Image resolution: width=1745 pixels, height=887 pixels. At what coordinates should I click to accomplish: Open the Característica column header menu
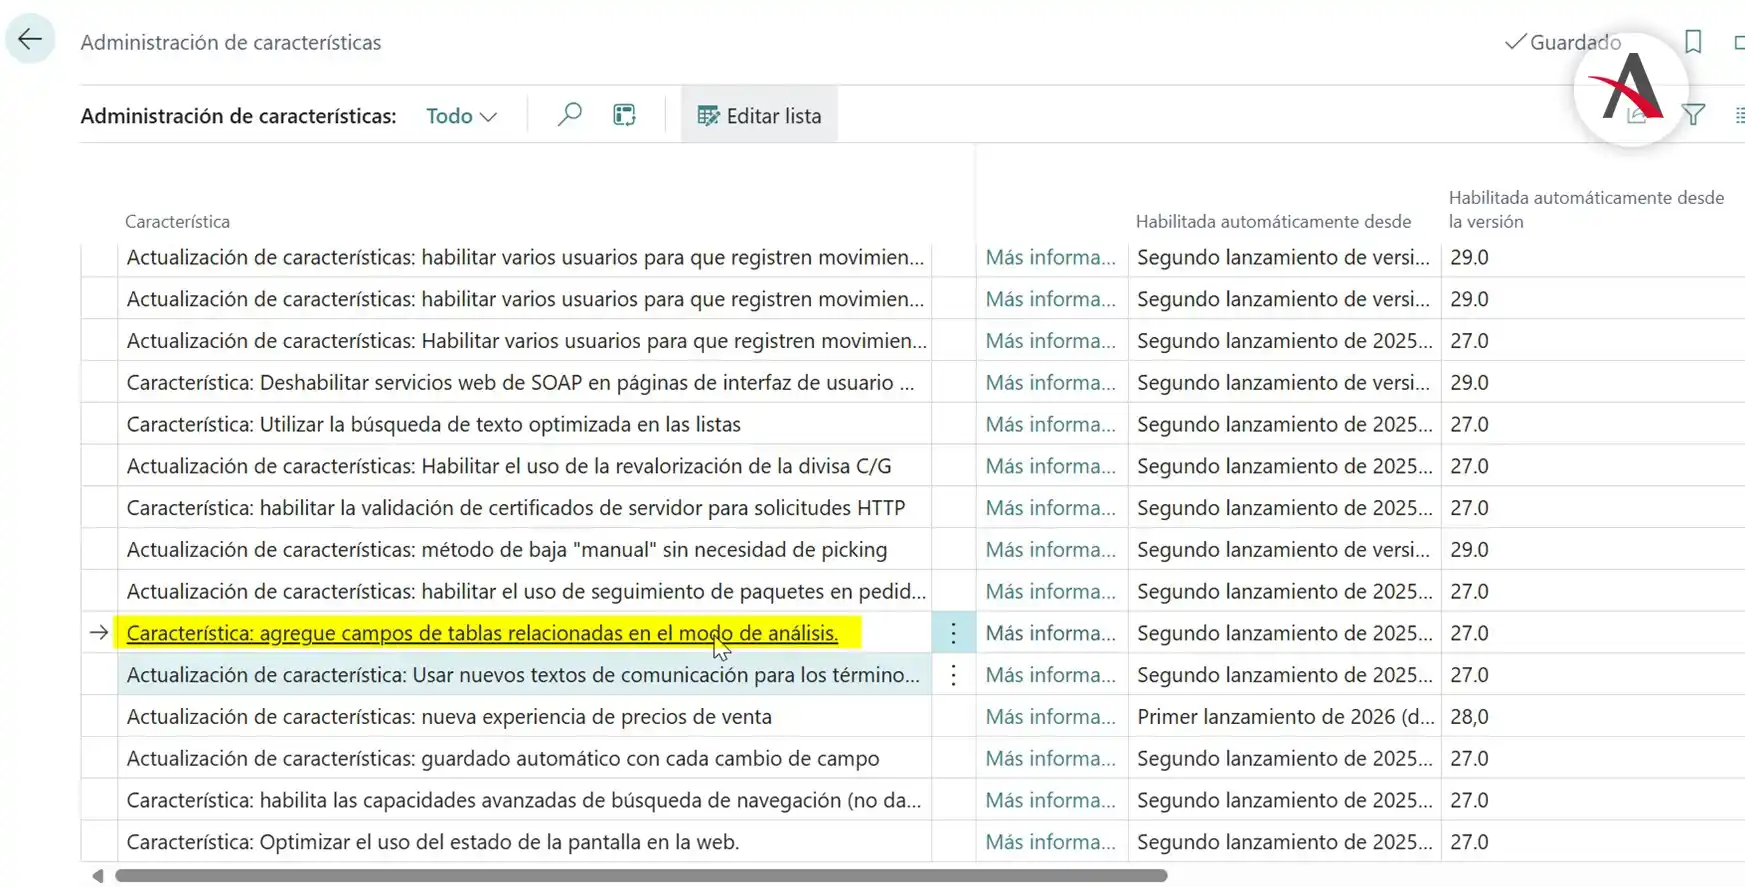coord(177,221)
